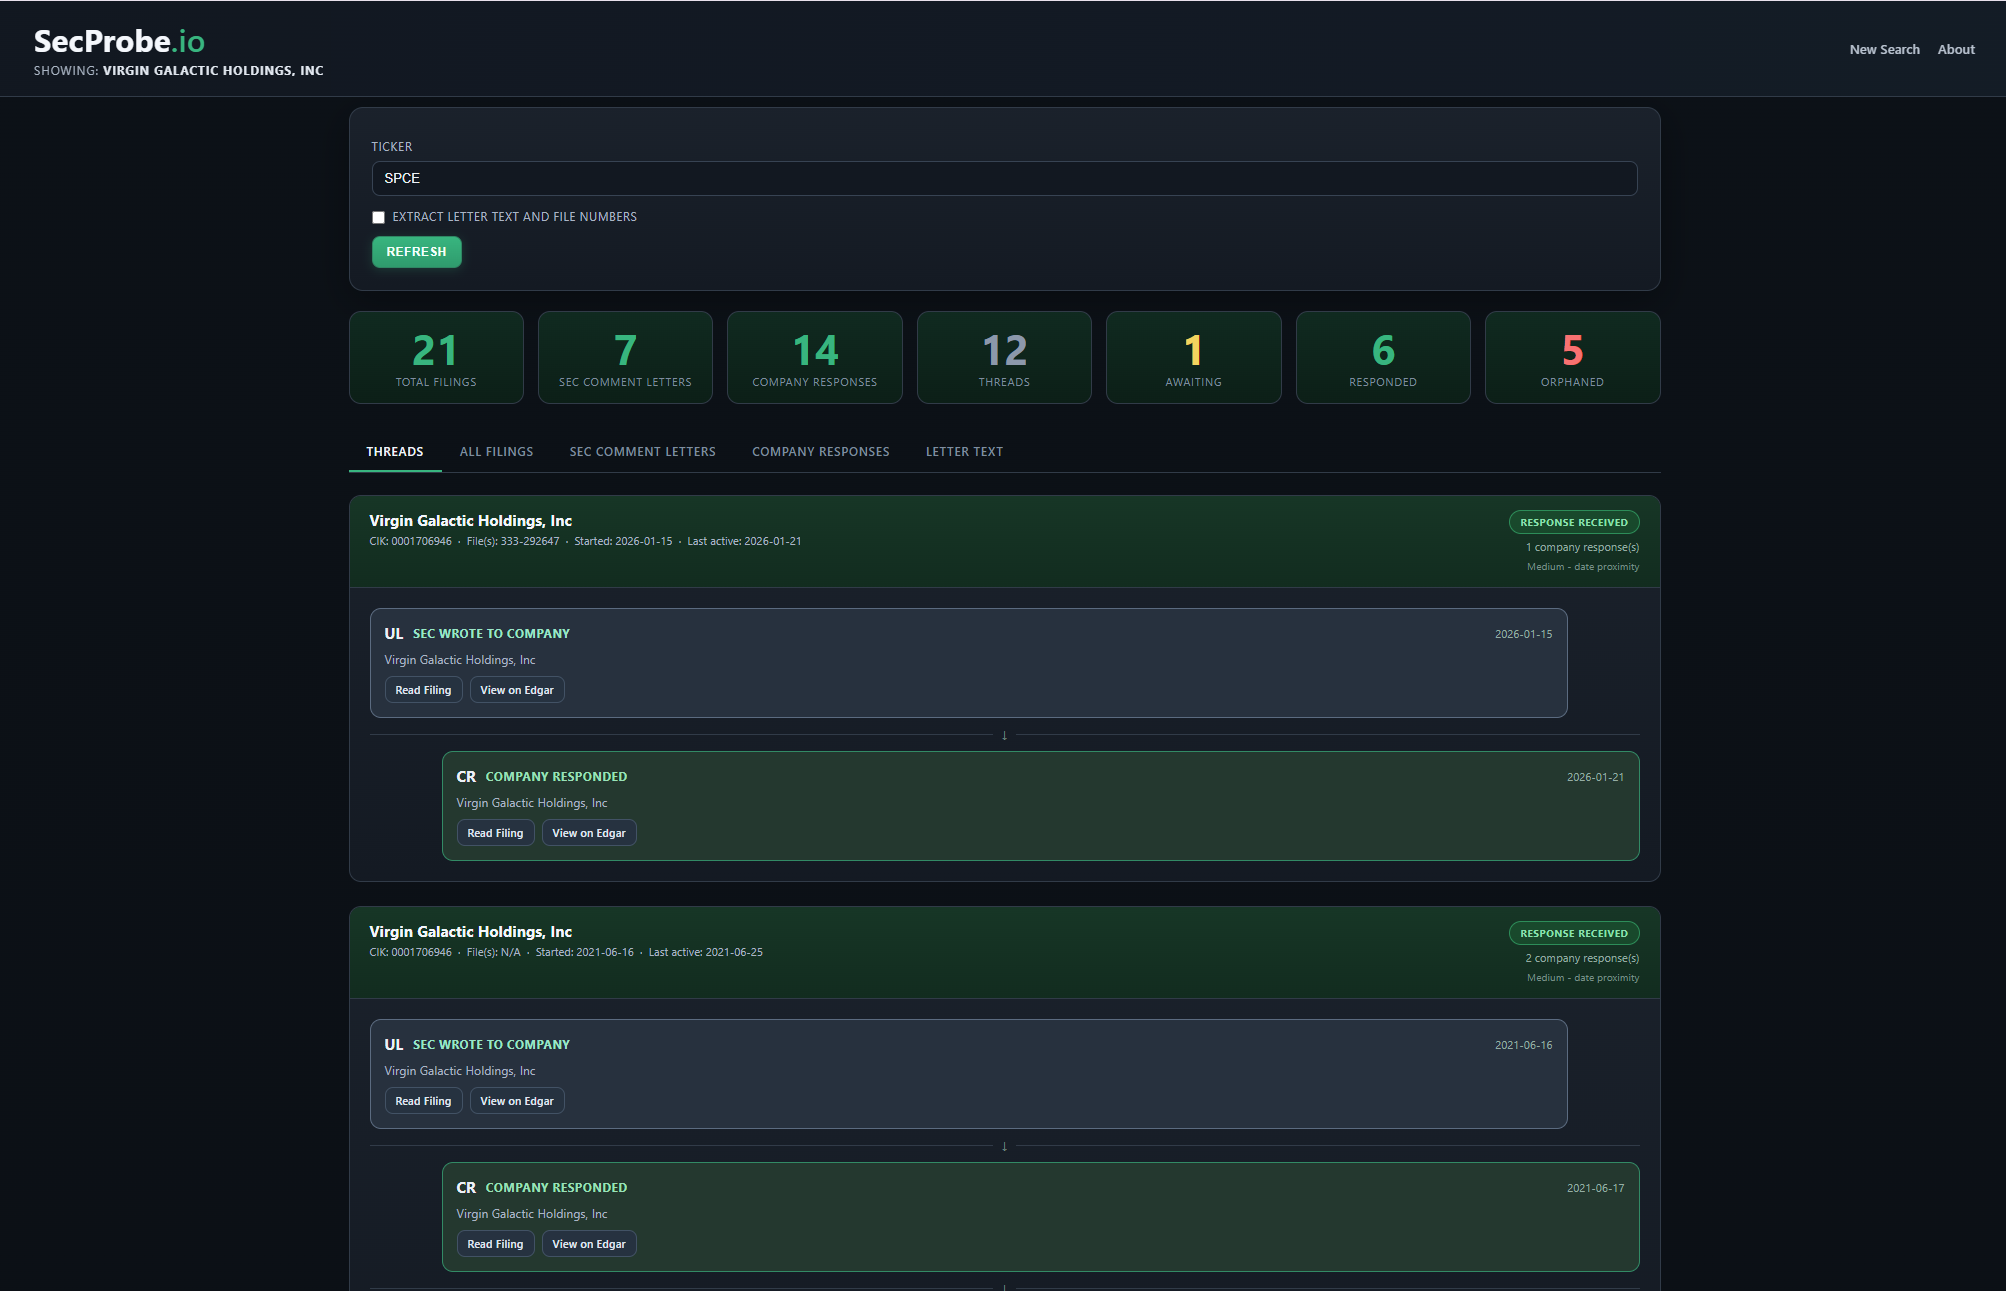The width and height of the screenshot is (2006, 1291).
Task: Click the UL badge on the SEC letter card
Action: coord(394,633)
